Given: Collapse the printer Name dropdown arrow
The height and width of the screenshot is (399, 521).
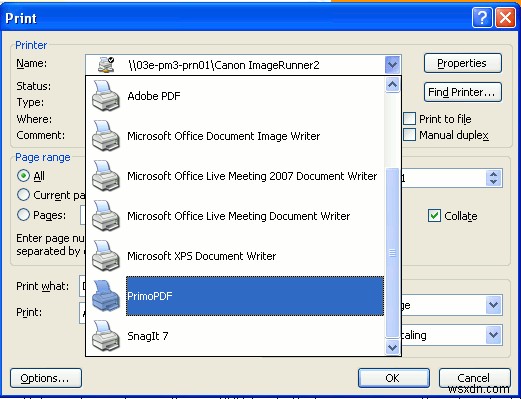Looking at the screenshot, I should pyautogui.click(x=392, y=65).
